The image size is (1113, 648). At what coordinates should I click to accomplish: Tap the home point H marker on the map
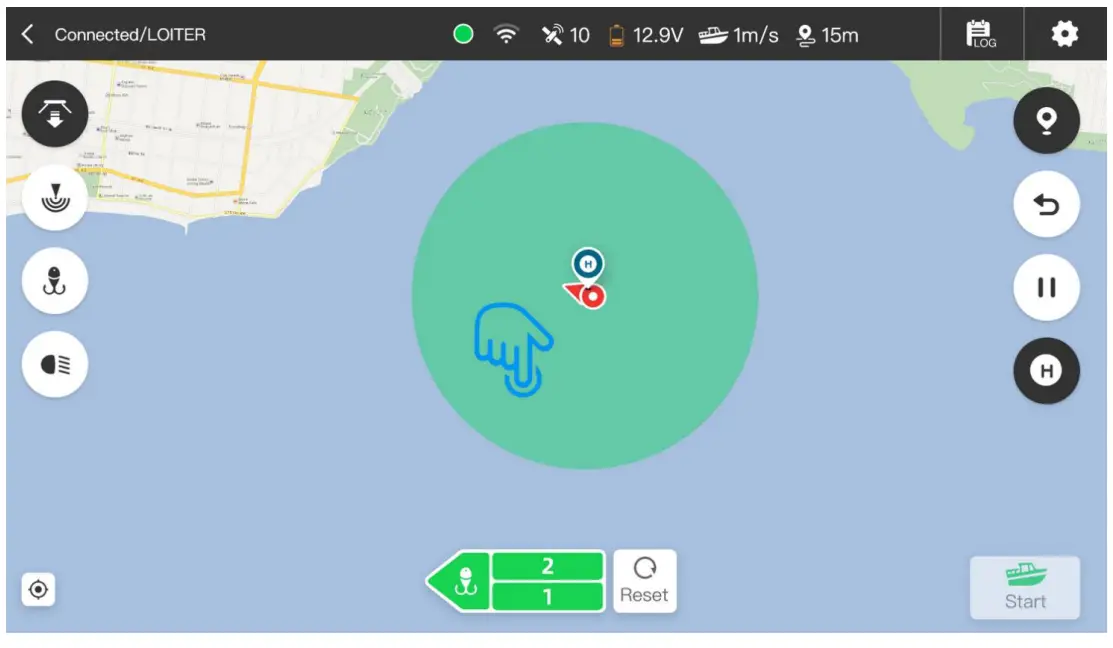coord(588,265)
